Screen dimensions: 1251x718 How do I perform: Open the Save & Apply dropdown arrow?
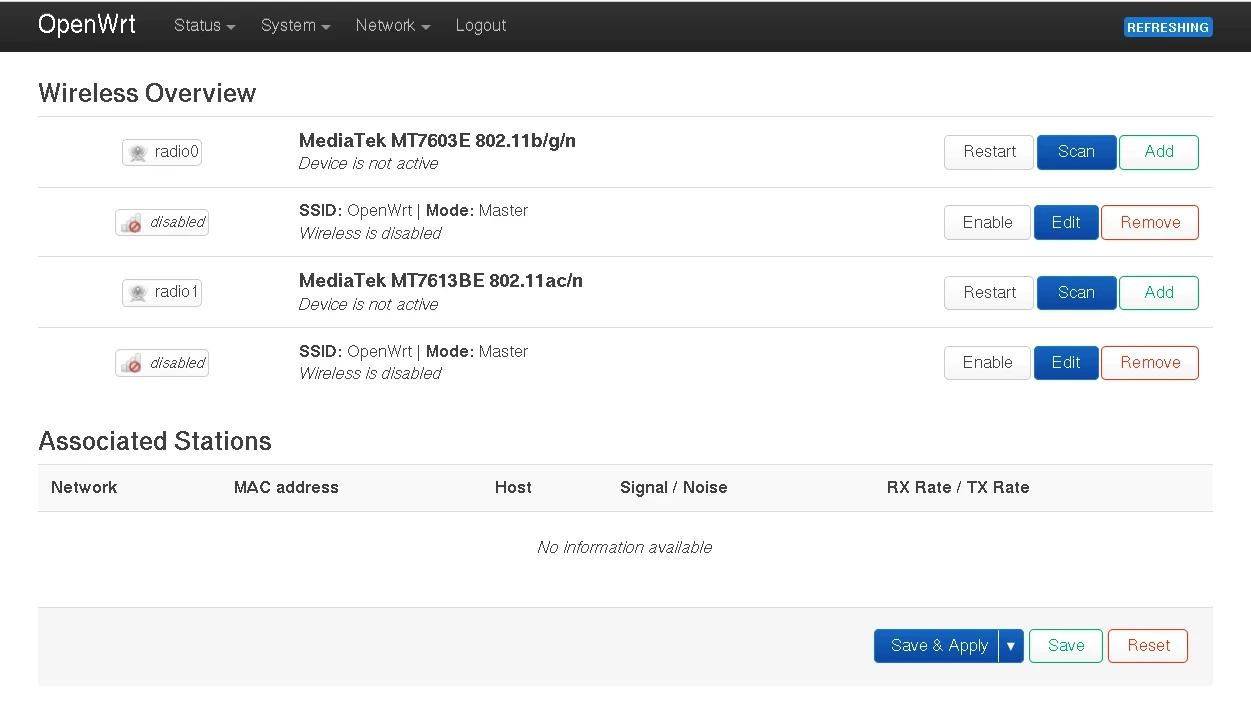pos(1011,646)
